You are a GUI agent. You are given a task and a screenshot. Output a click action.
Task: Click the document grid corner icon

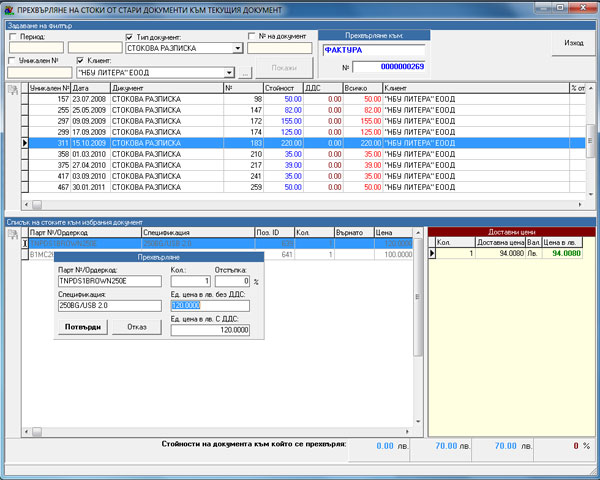[13, 90]
